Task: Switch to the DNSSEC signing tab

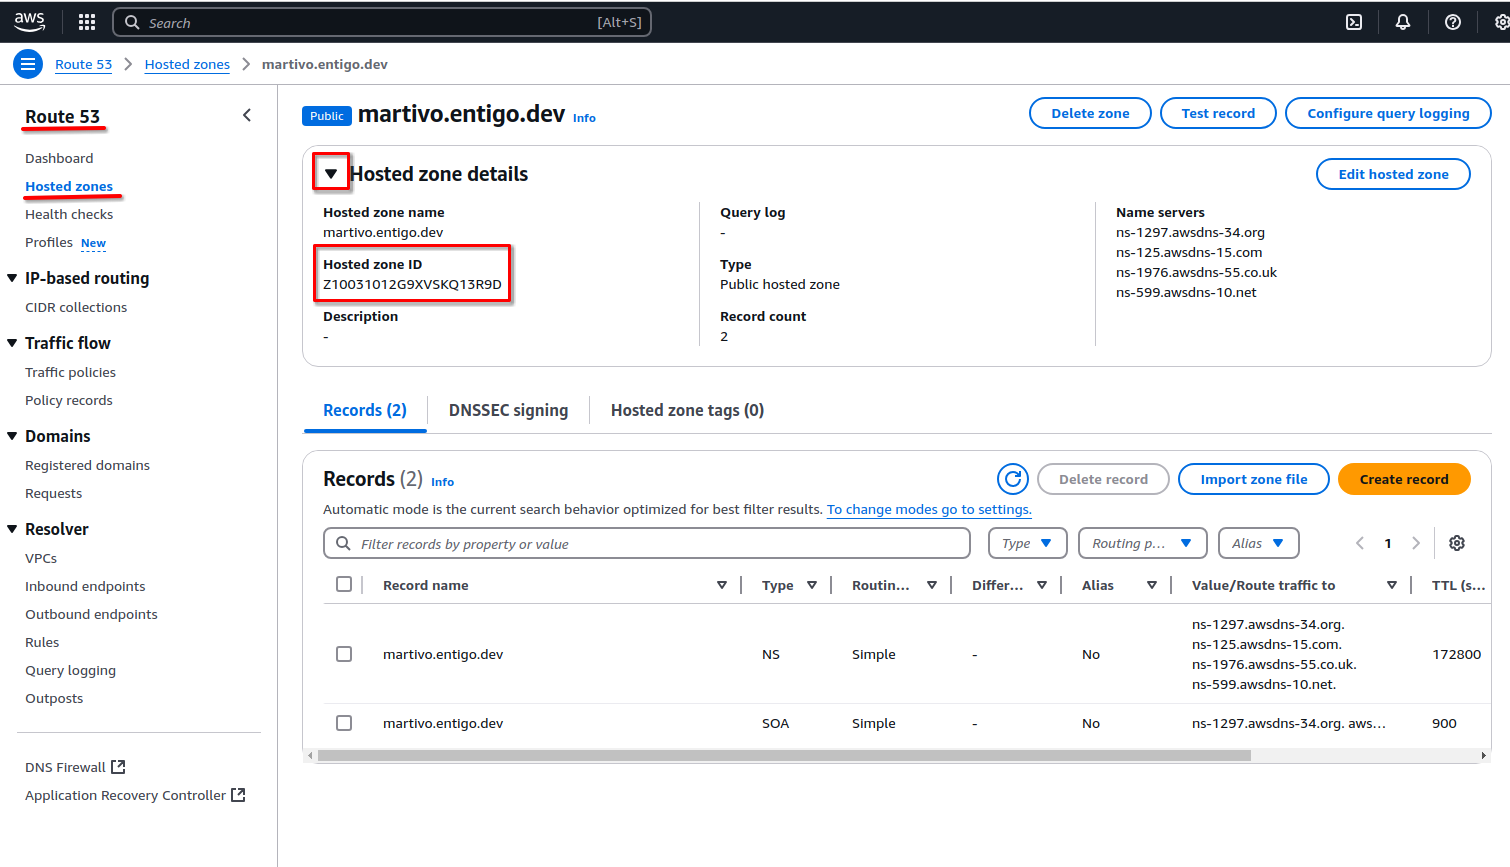Action: click(508, 410)
